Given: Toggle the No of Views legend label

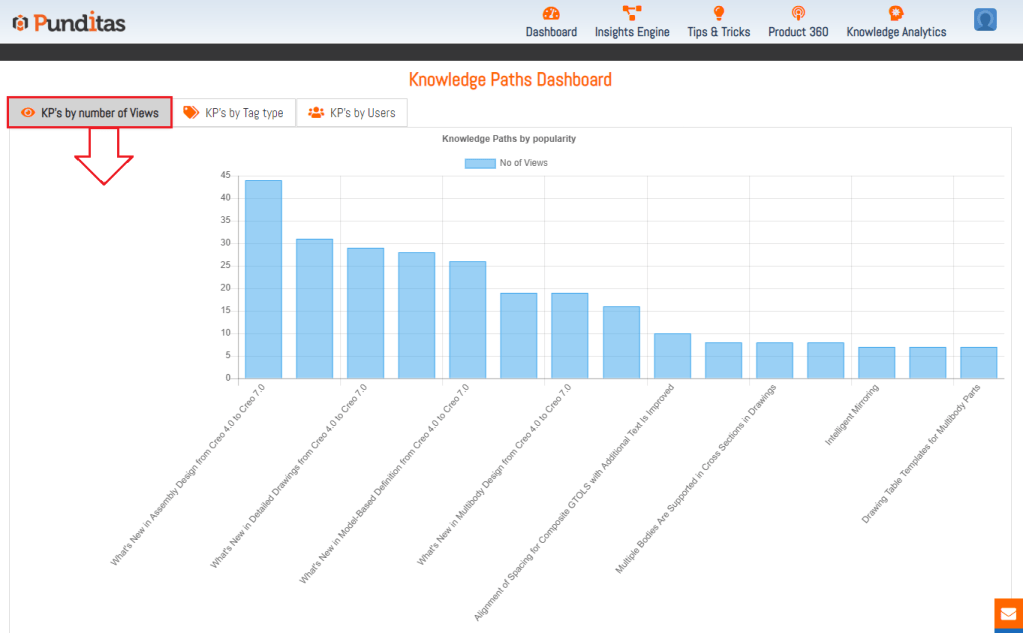Looking at the screenshot, I should pos(524,163).
